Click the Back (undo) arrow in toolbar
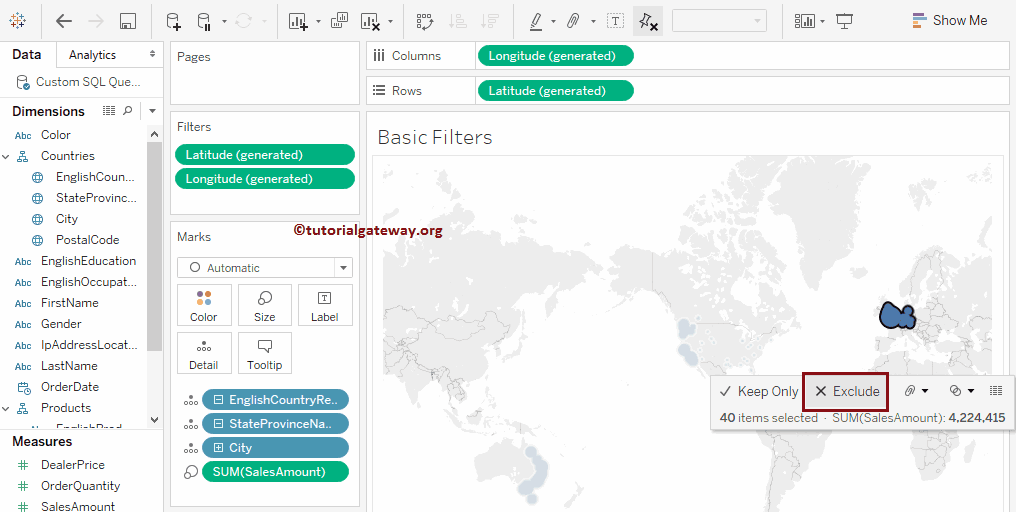 [64, 21]
